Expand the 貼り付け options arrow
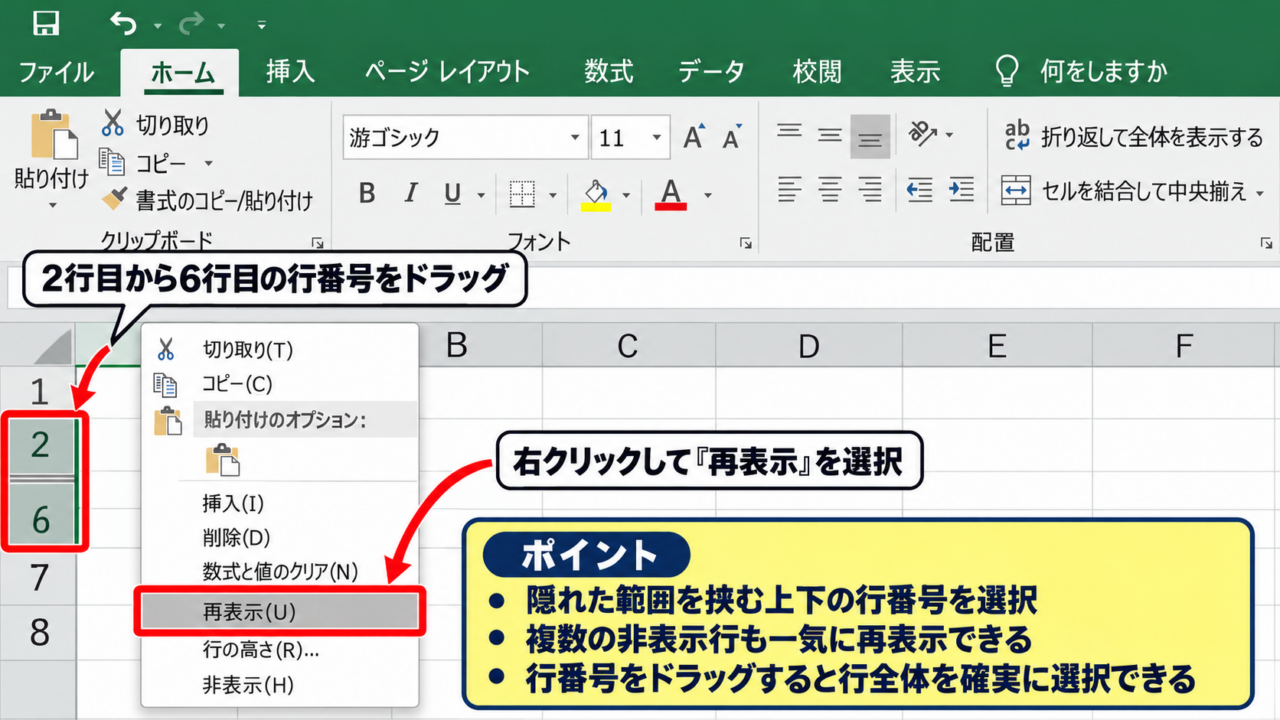Viewport: 1280px width, 720px height. coord(52,206)
